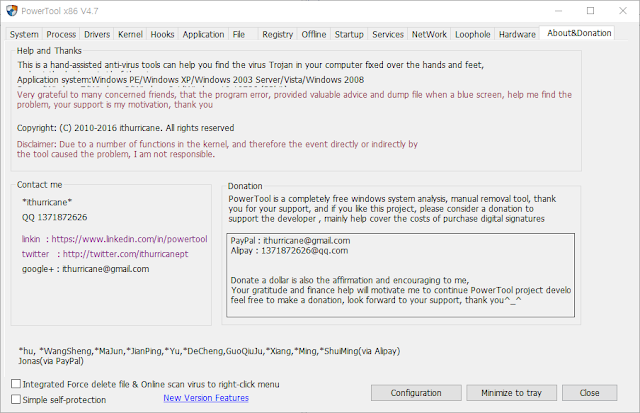
Task: Click the *ithurricane* name text
Action: [47, 202]
